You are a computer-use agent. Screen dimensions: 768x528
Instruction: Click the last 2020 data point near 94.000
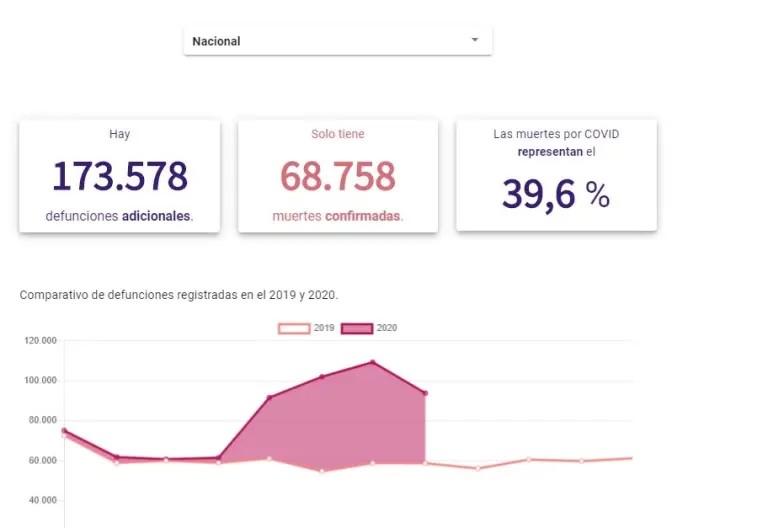tap(425, 393)
